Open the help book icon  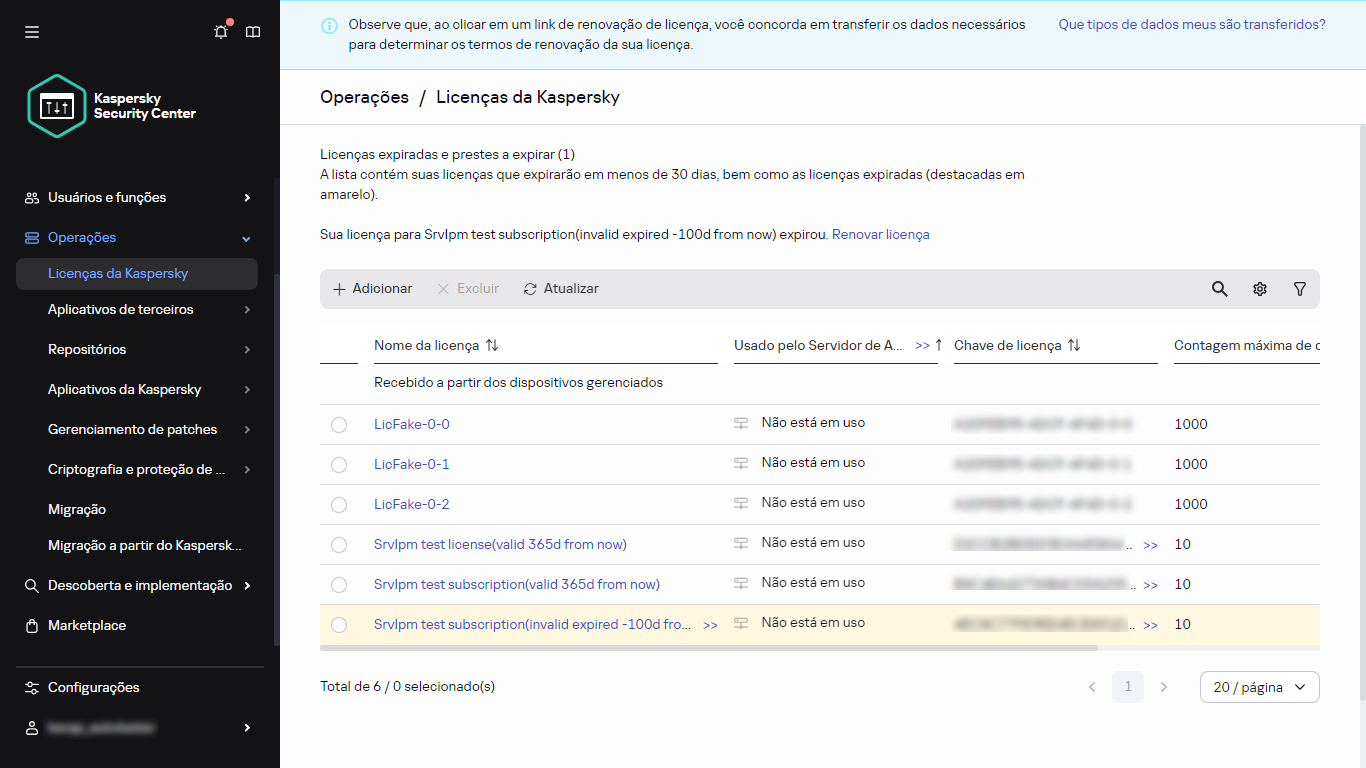253,32
